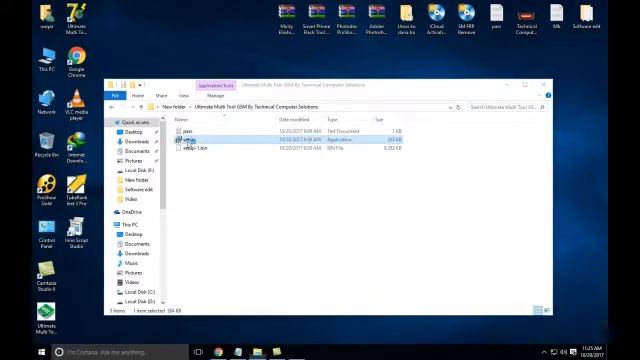640x360 pixels.
Task: Click the Back arrow in Explorer
Action: click(x=112, y=107)
